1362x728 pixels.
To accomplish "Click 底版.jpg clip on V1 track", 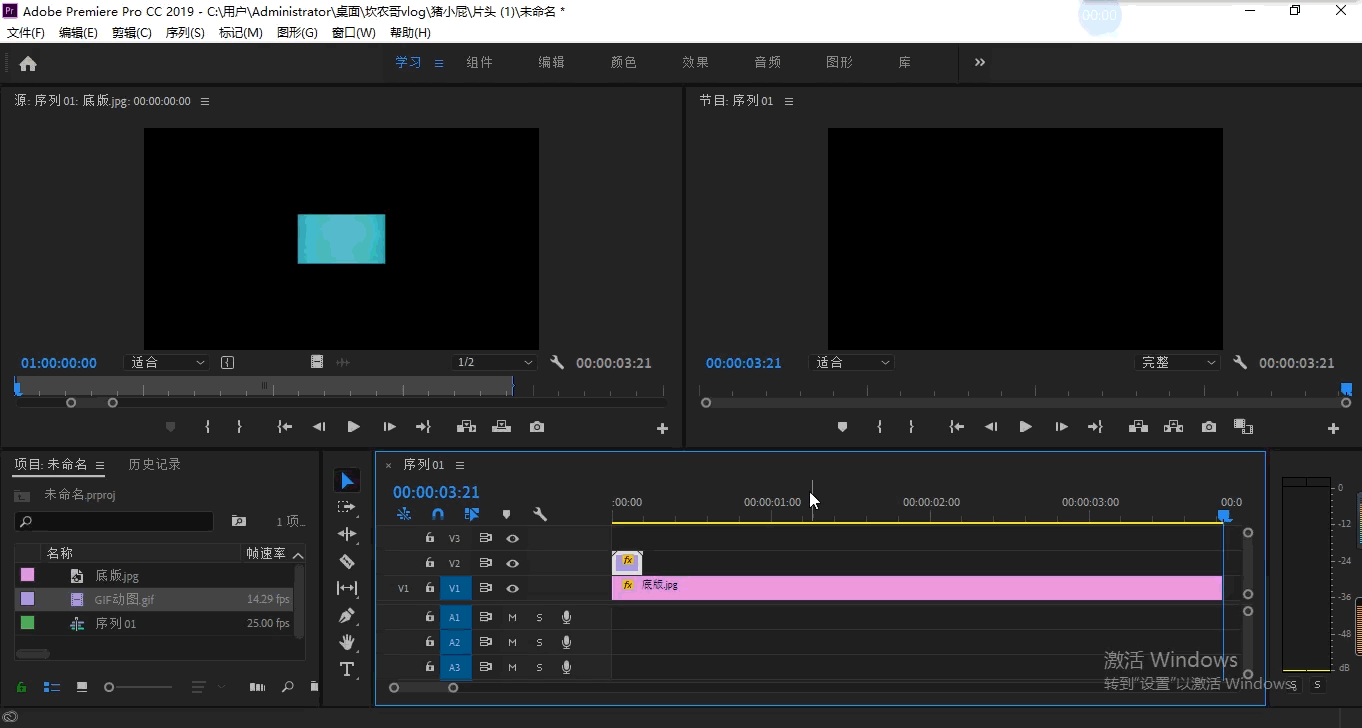I will 917,588.
